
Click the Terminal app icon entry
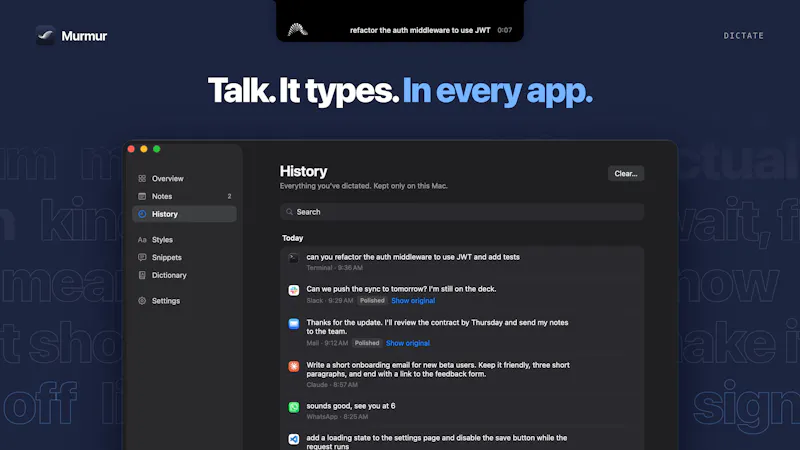(x=293, y=258)
